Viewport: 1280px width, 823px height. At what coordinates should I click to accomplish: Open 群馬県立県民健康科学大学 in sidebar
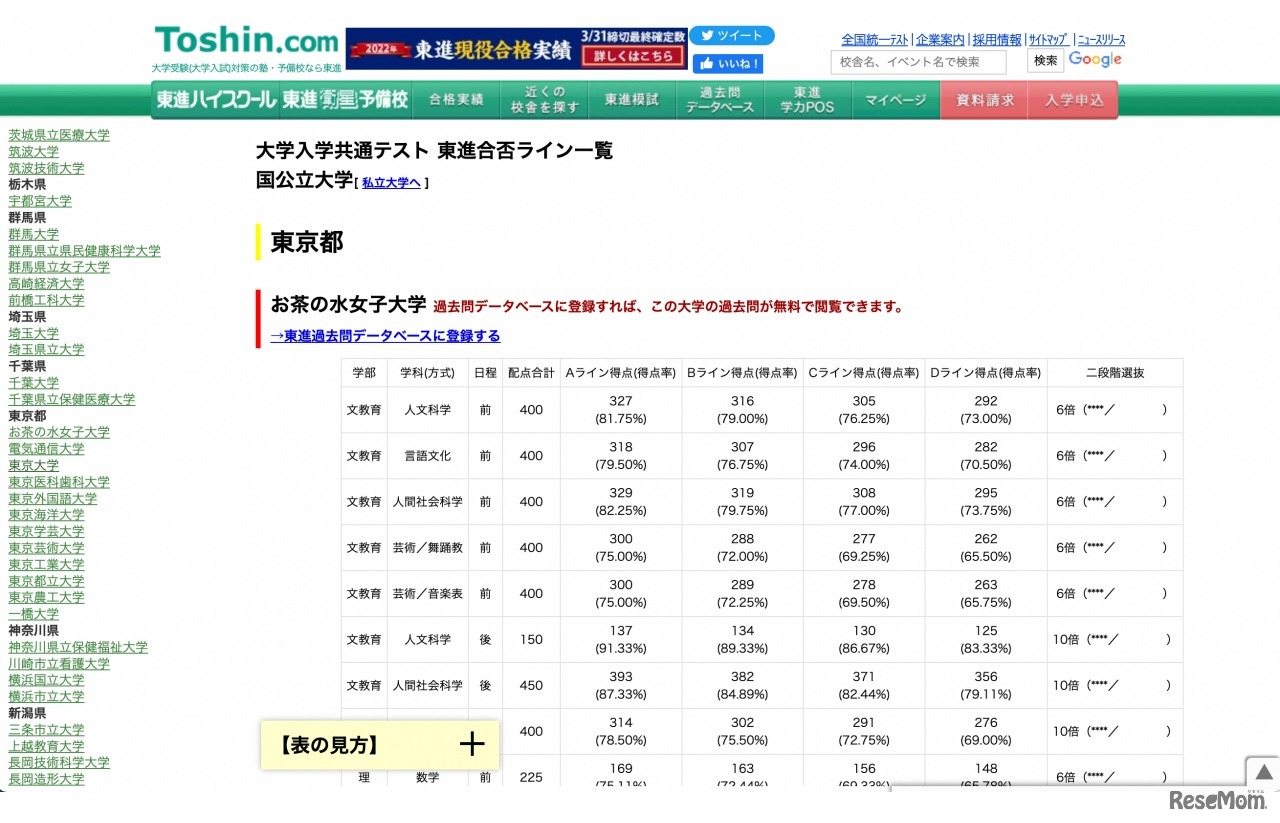click(84, 251)
